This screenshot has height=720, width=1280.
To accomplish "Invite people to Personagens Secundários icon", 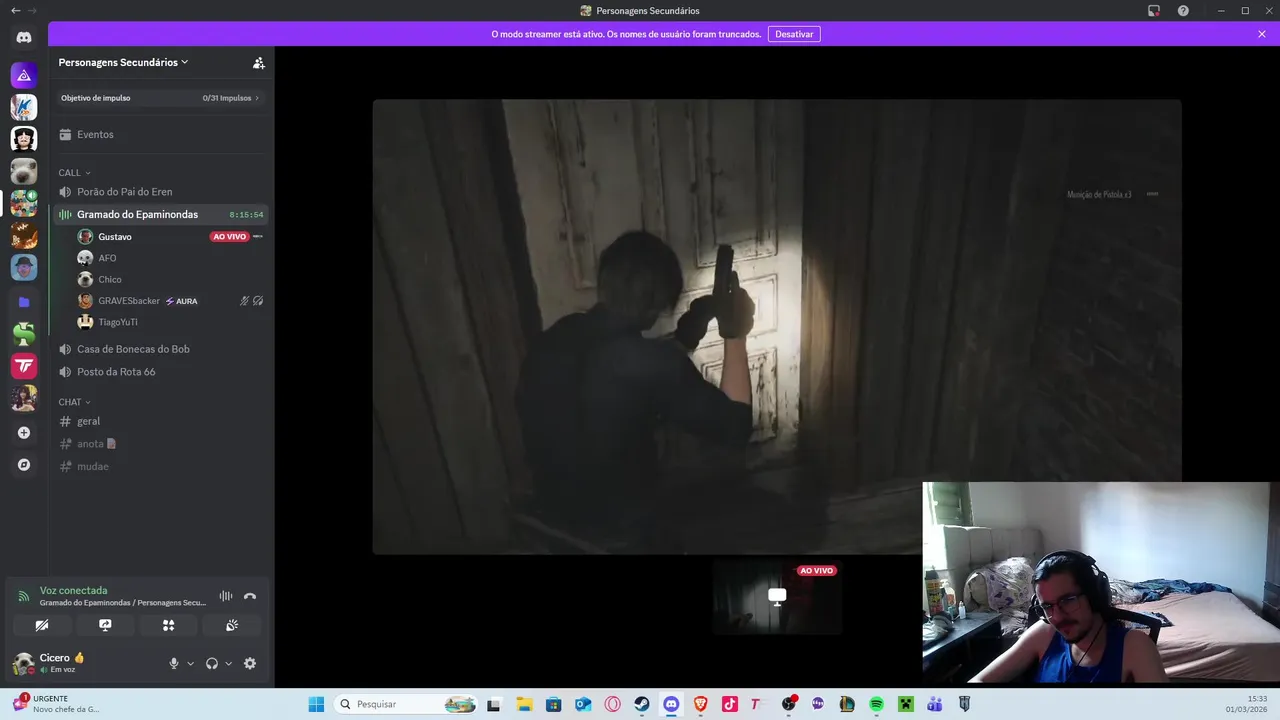I will (x=258, y=62).
